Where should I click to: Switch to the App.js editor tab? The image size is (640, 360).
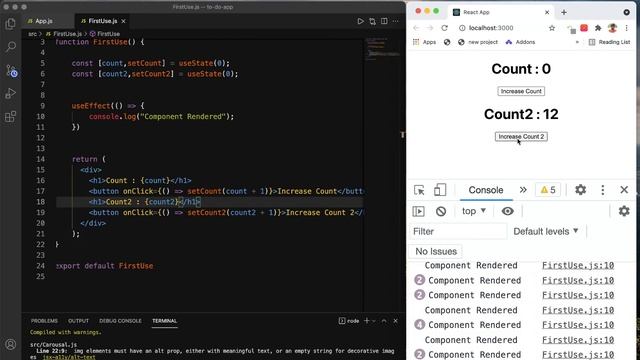click(44, 21)
